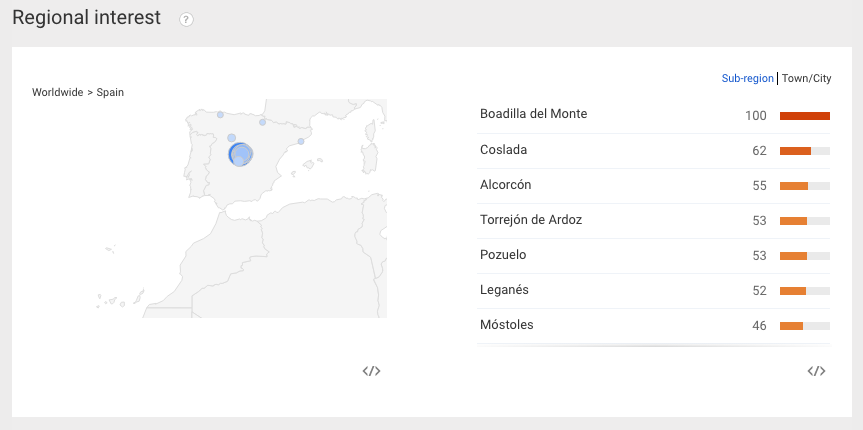Click the Barcelona bubble on the east coast

pyautogui.click(x=301, y=141)
